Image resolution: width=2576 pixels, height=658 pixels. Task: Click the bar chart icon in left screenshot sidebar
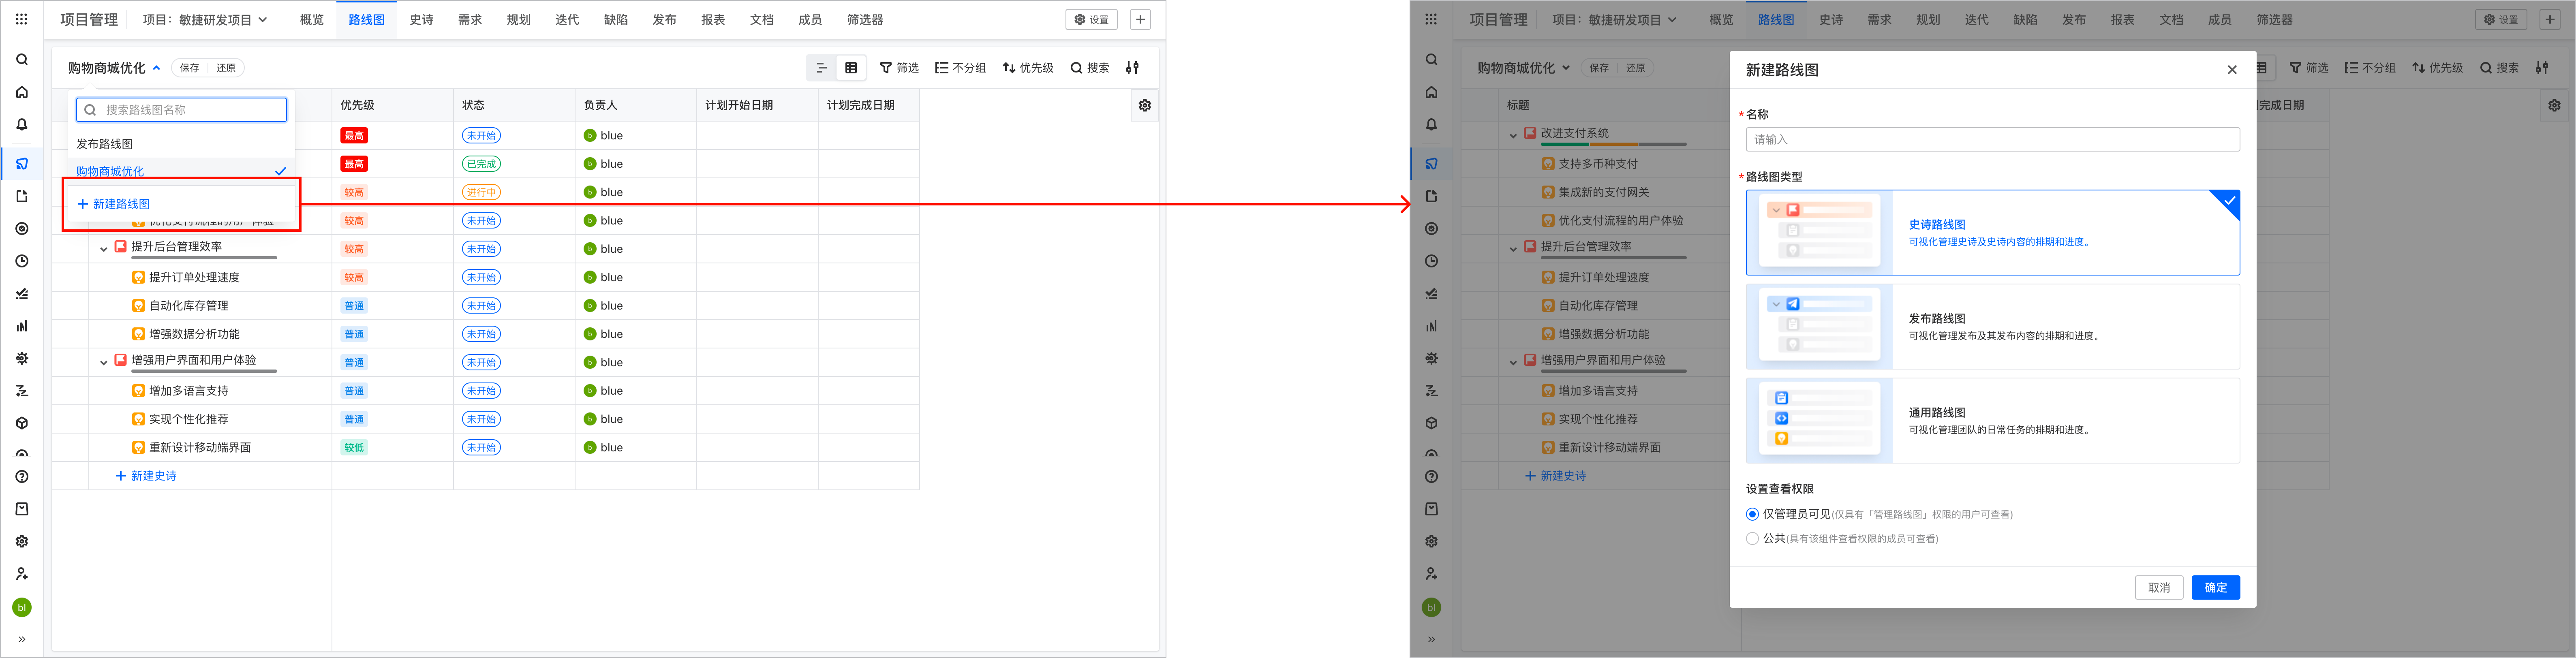[22, 326]
